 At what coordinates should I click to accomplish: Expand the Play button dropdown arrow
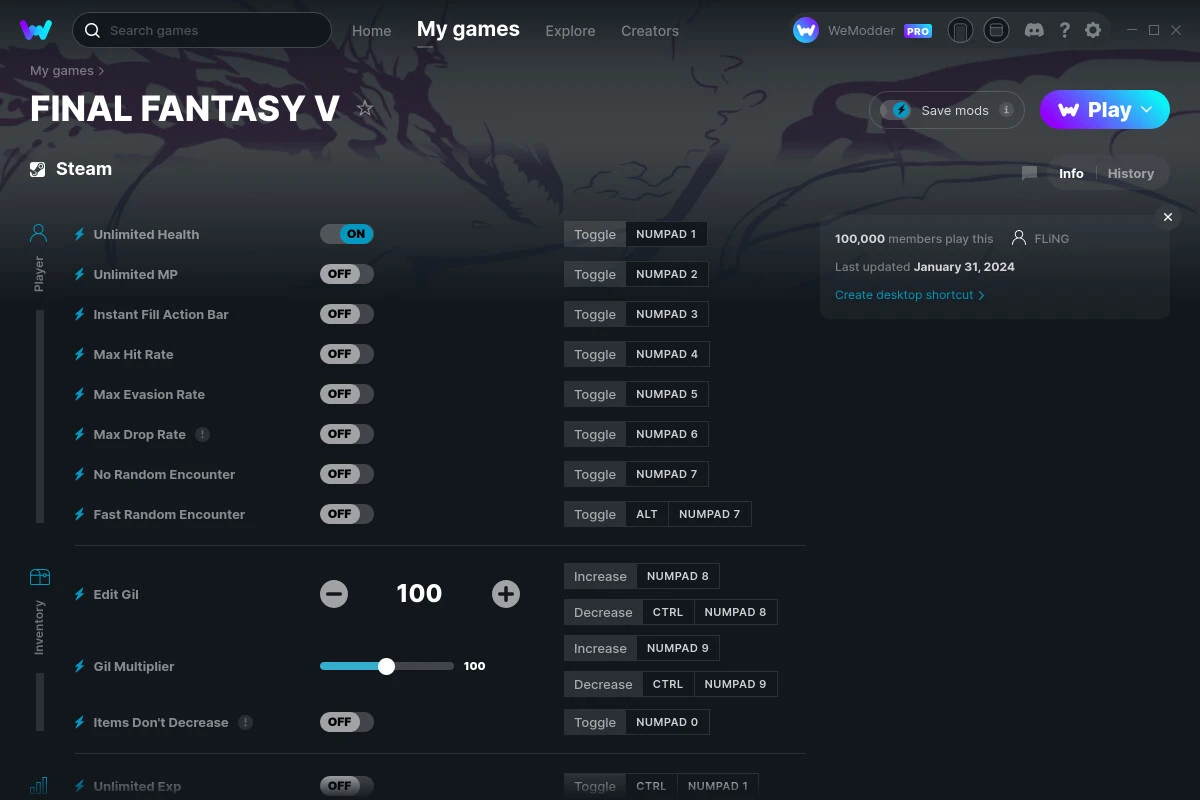pos(1147,110)
